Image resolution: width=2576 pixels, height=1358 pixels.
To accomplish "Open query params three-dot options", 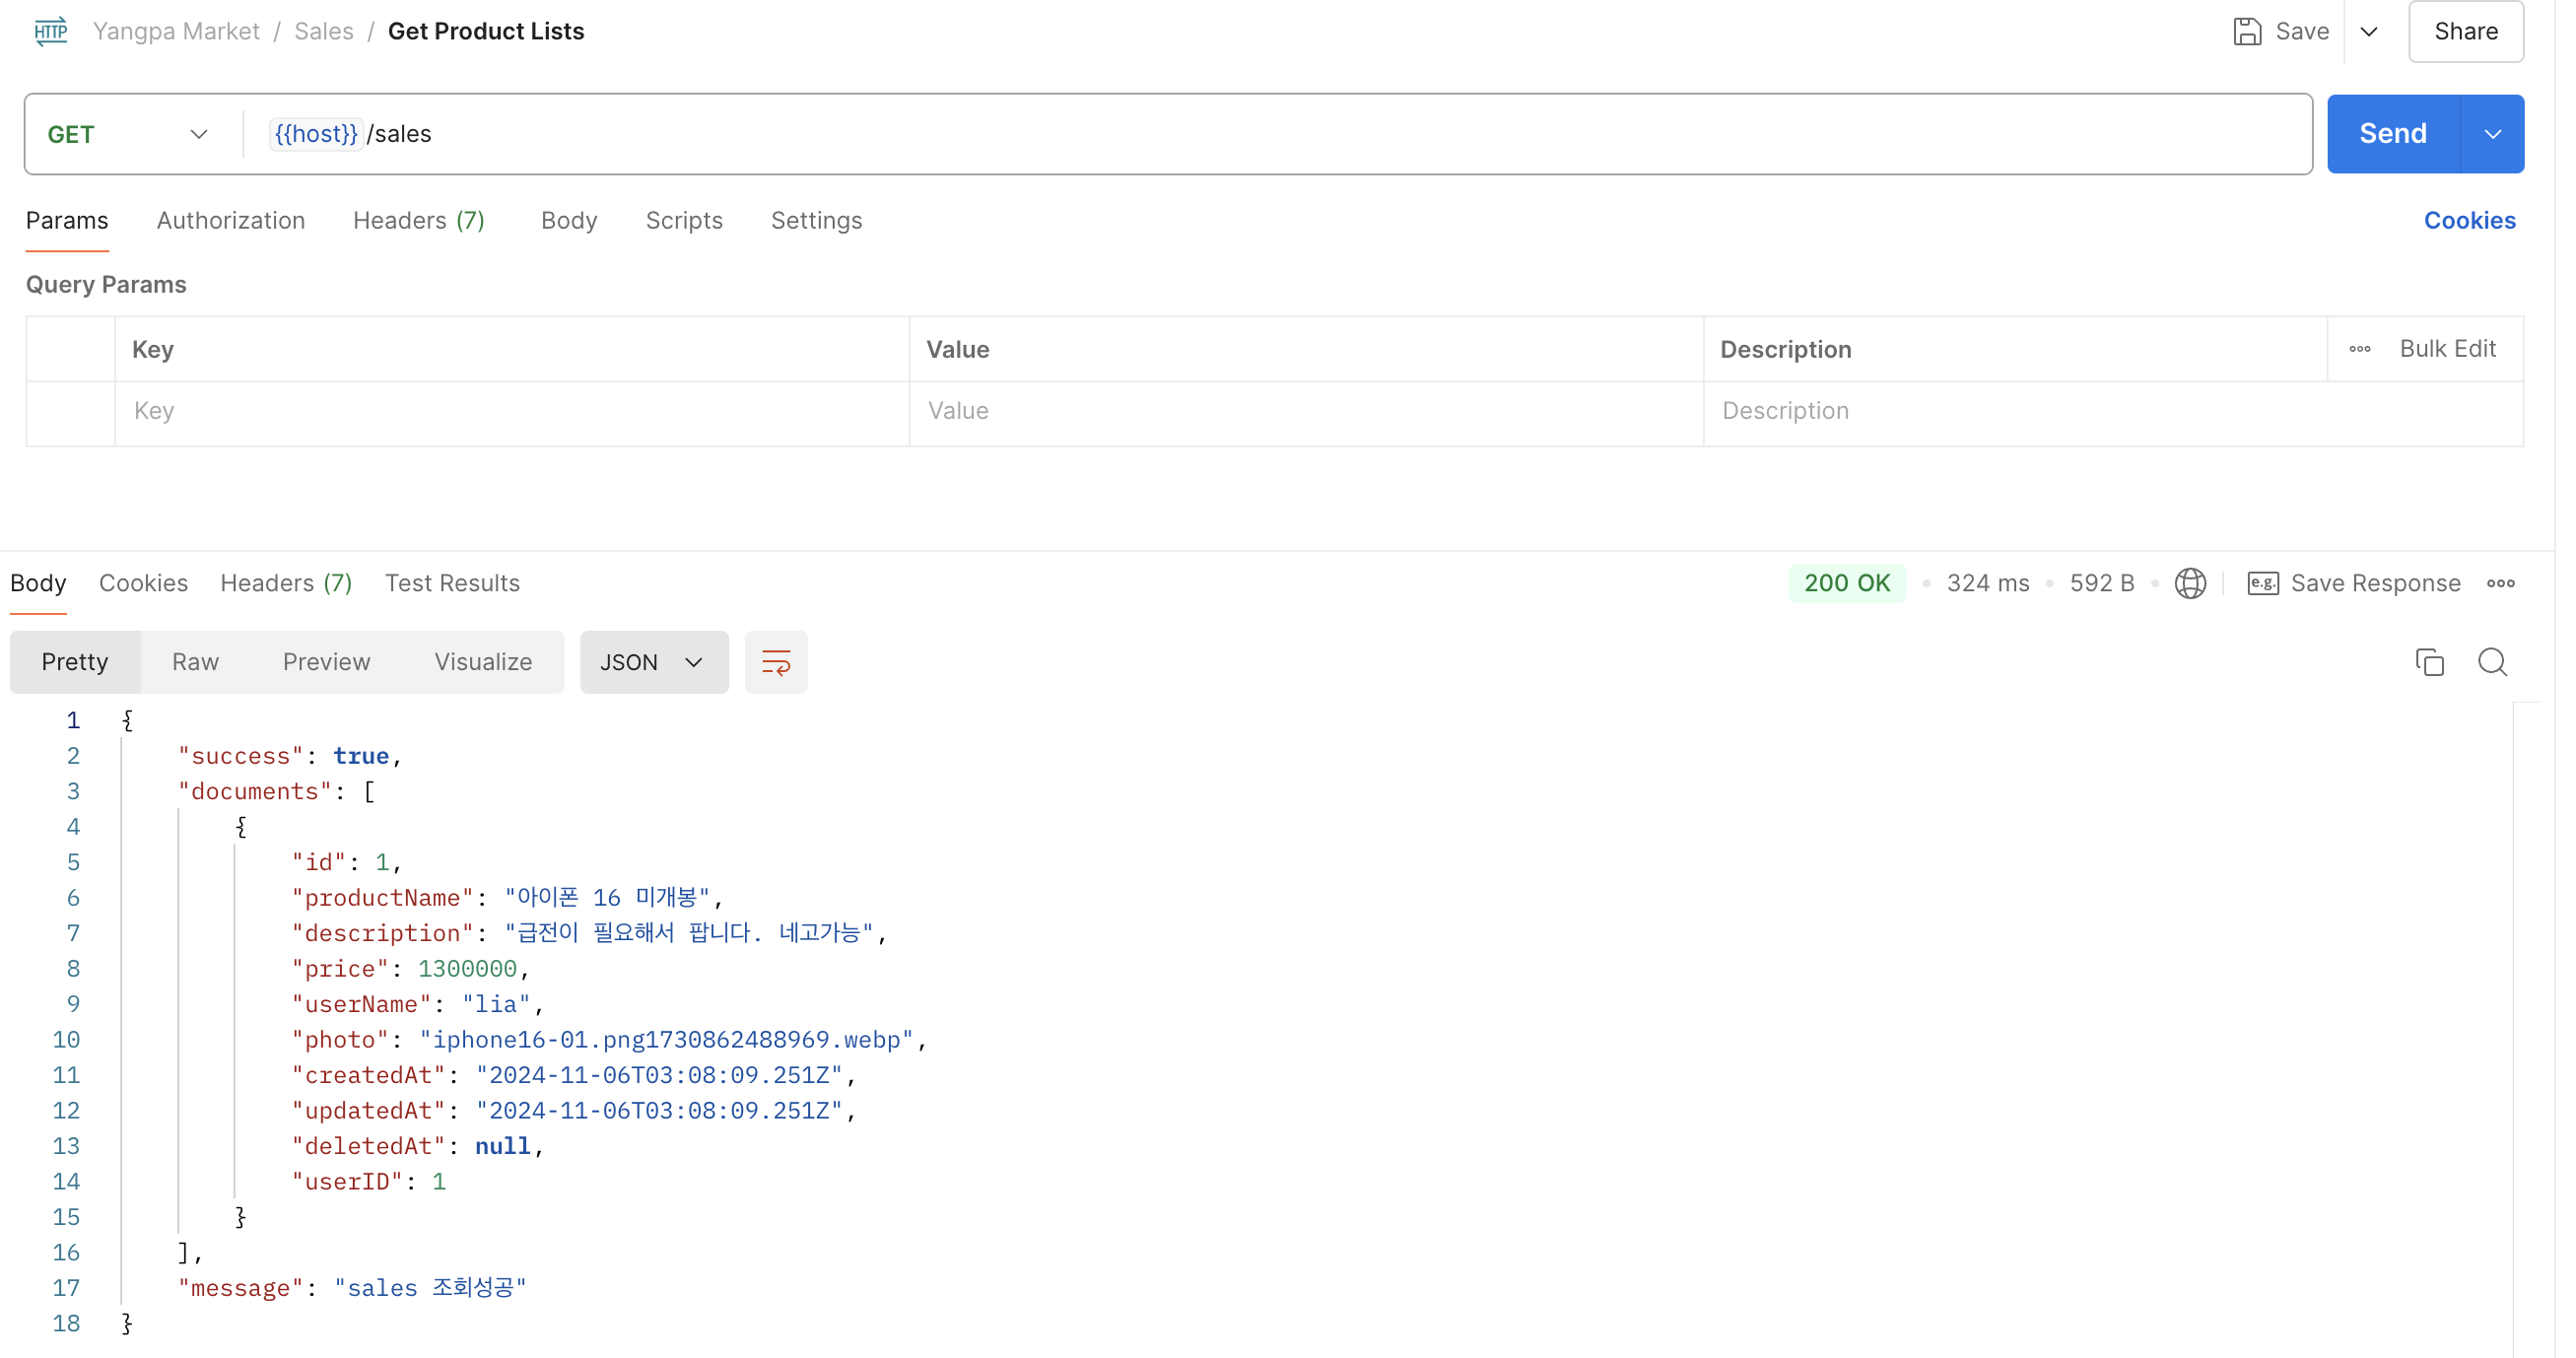I will coord(2359,349).
